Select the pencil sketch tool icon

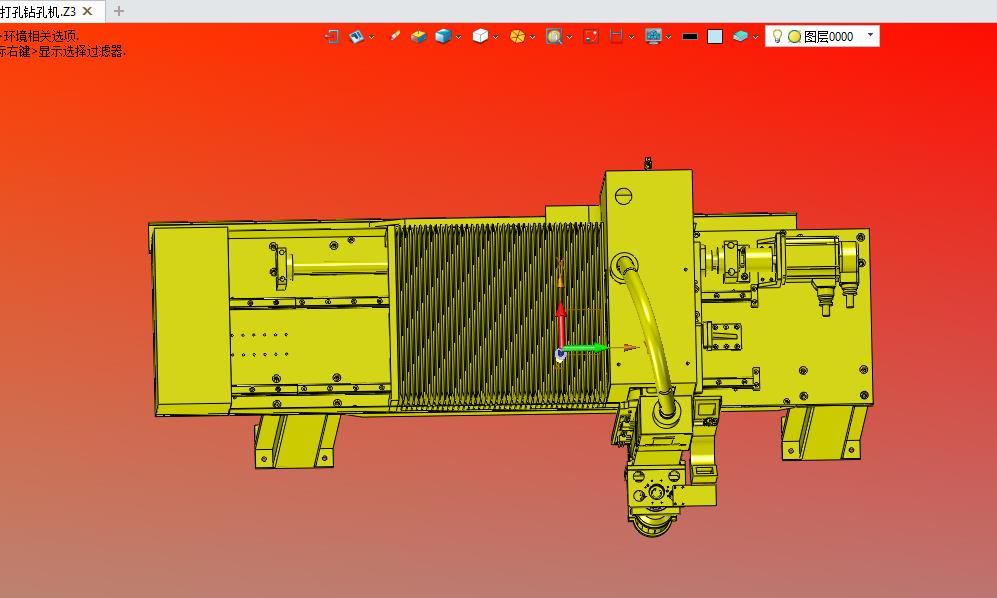coord(395,36)
